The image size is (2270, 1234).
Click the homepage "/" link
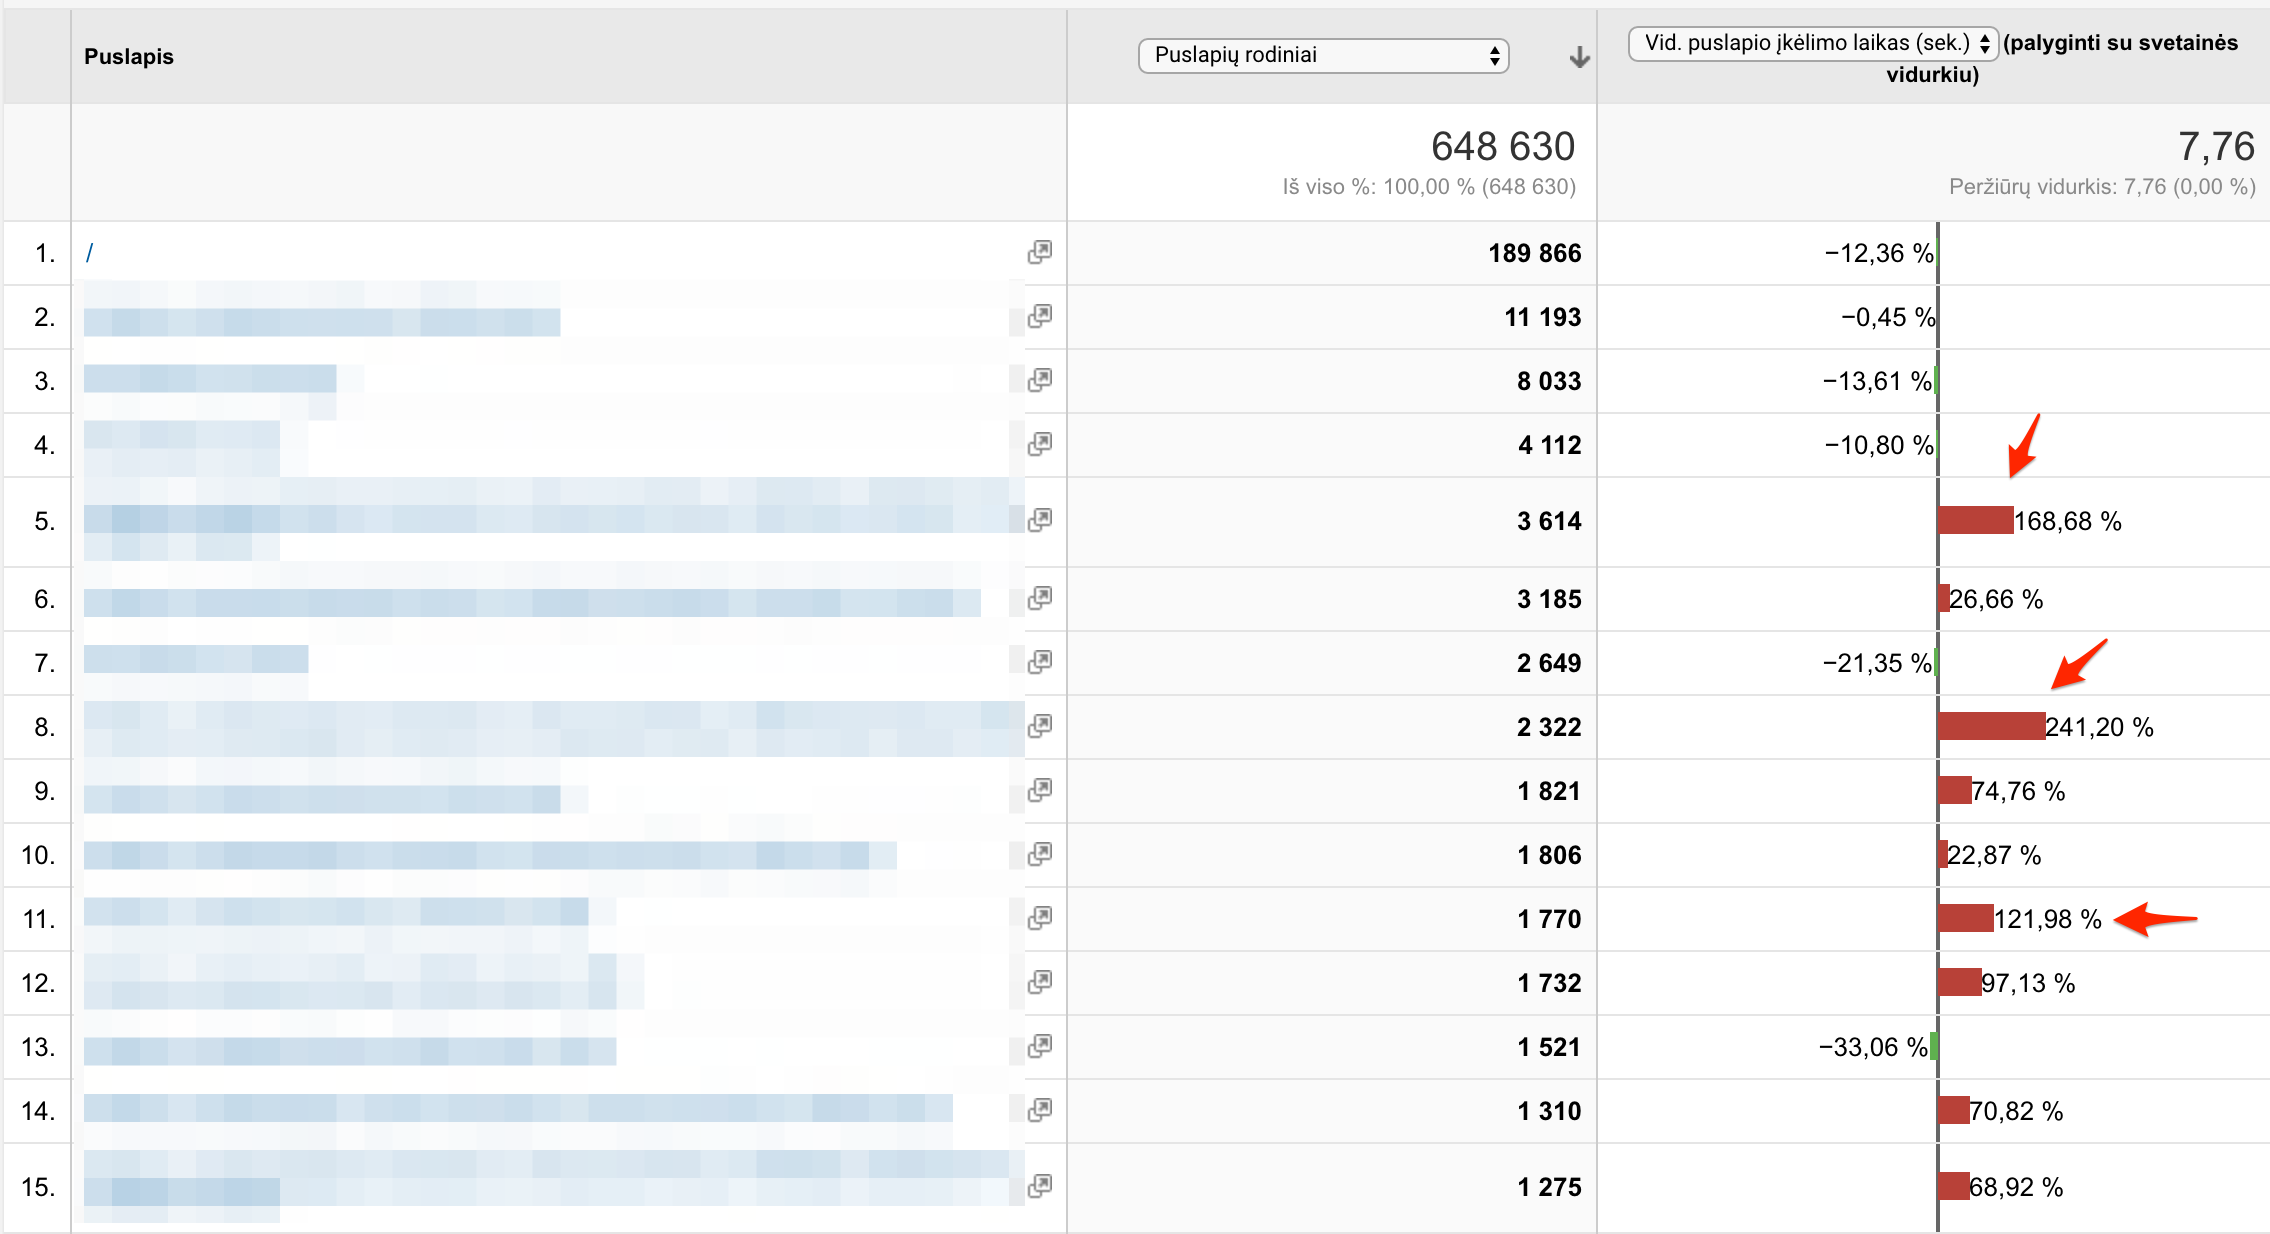click(x=90, y=253)
